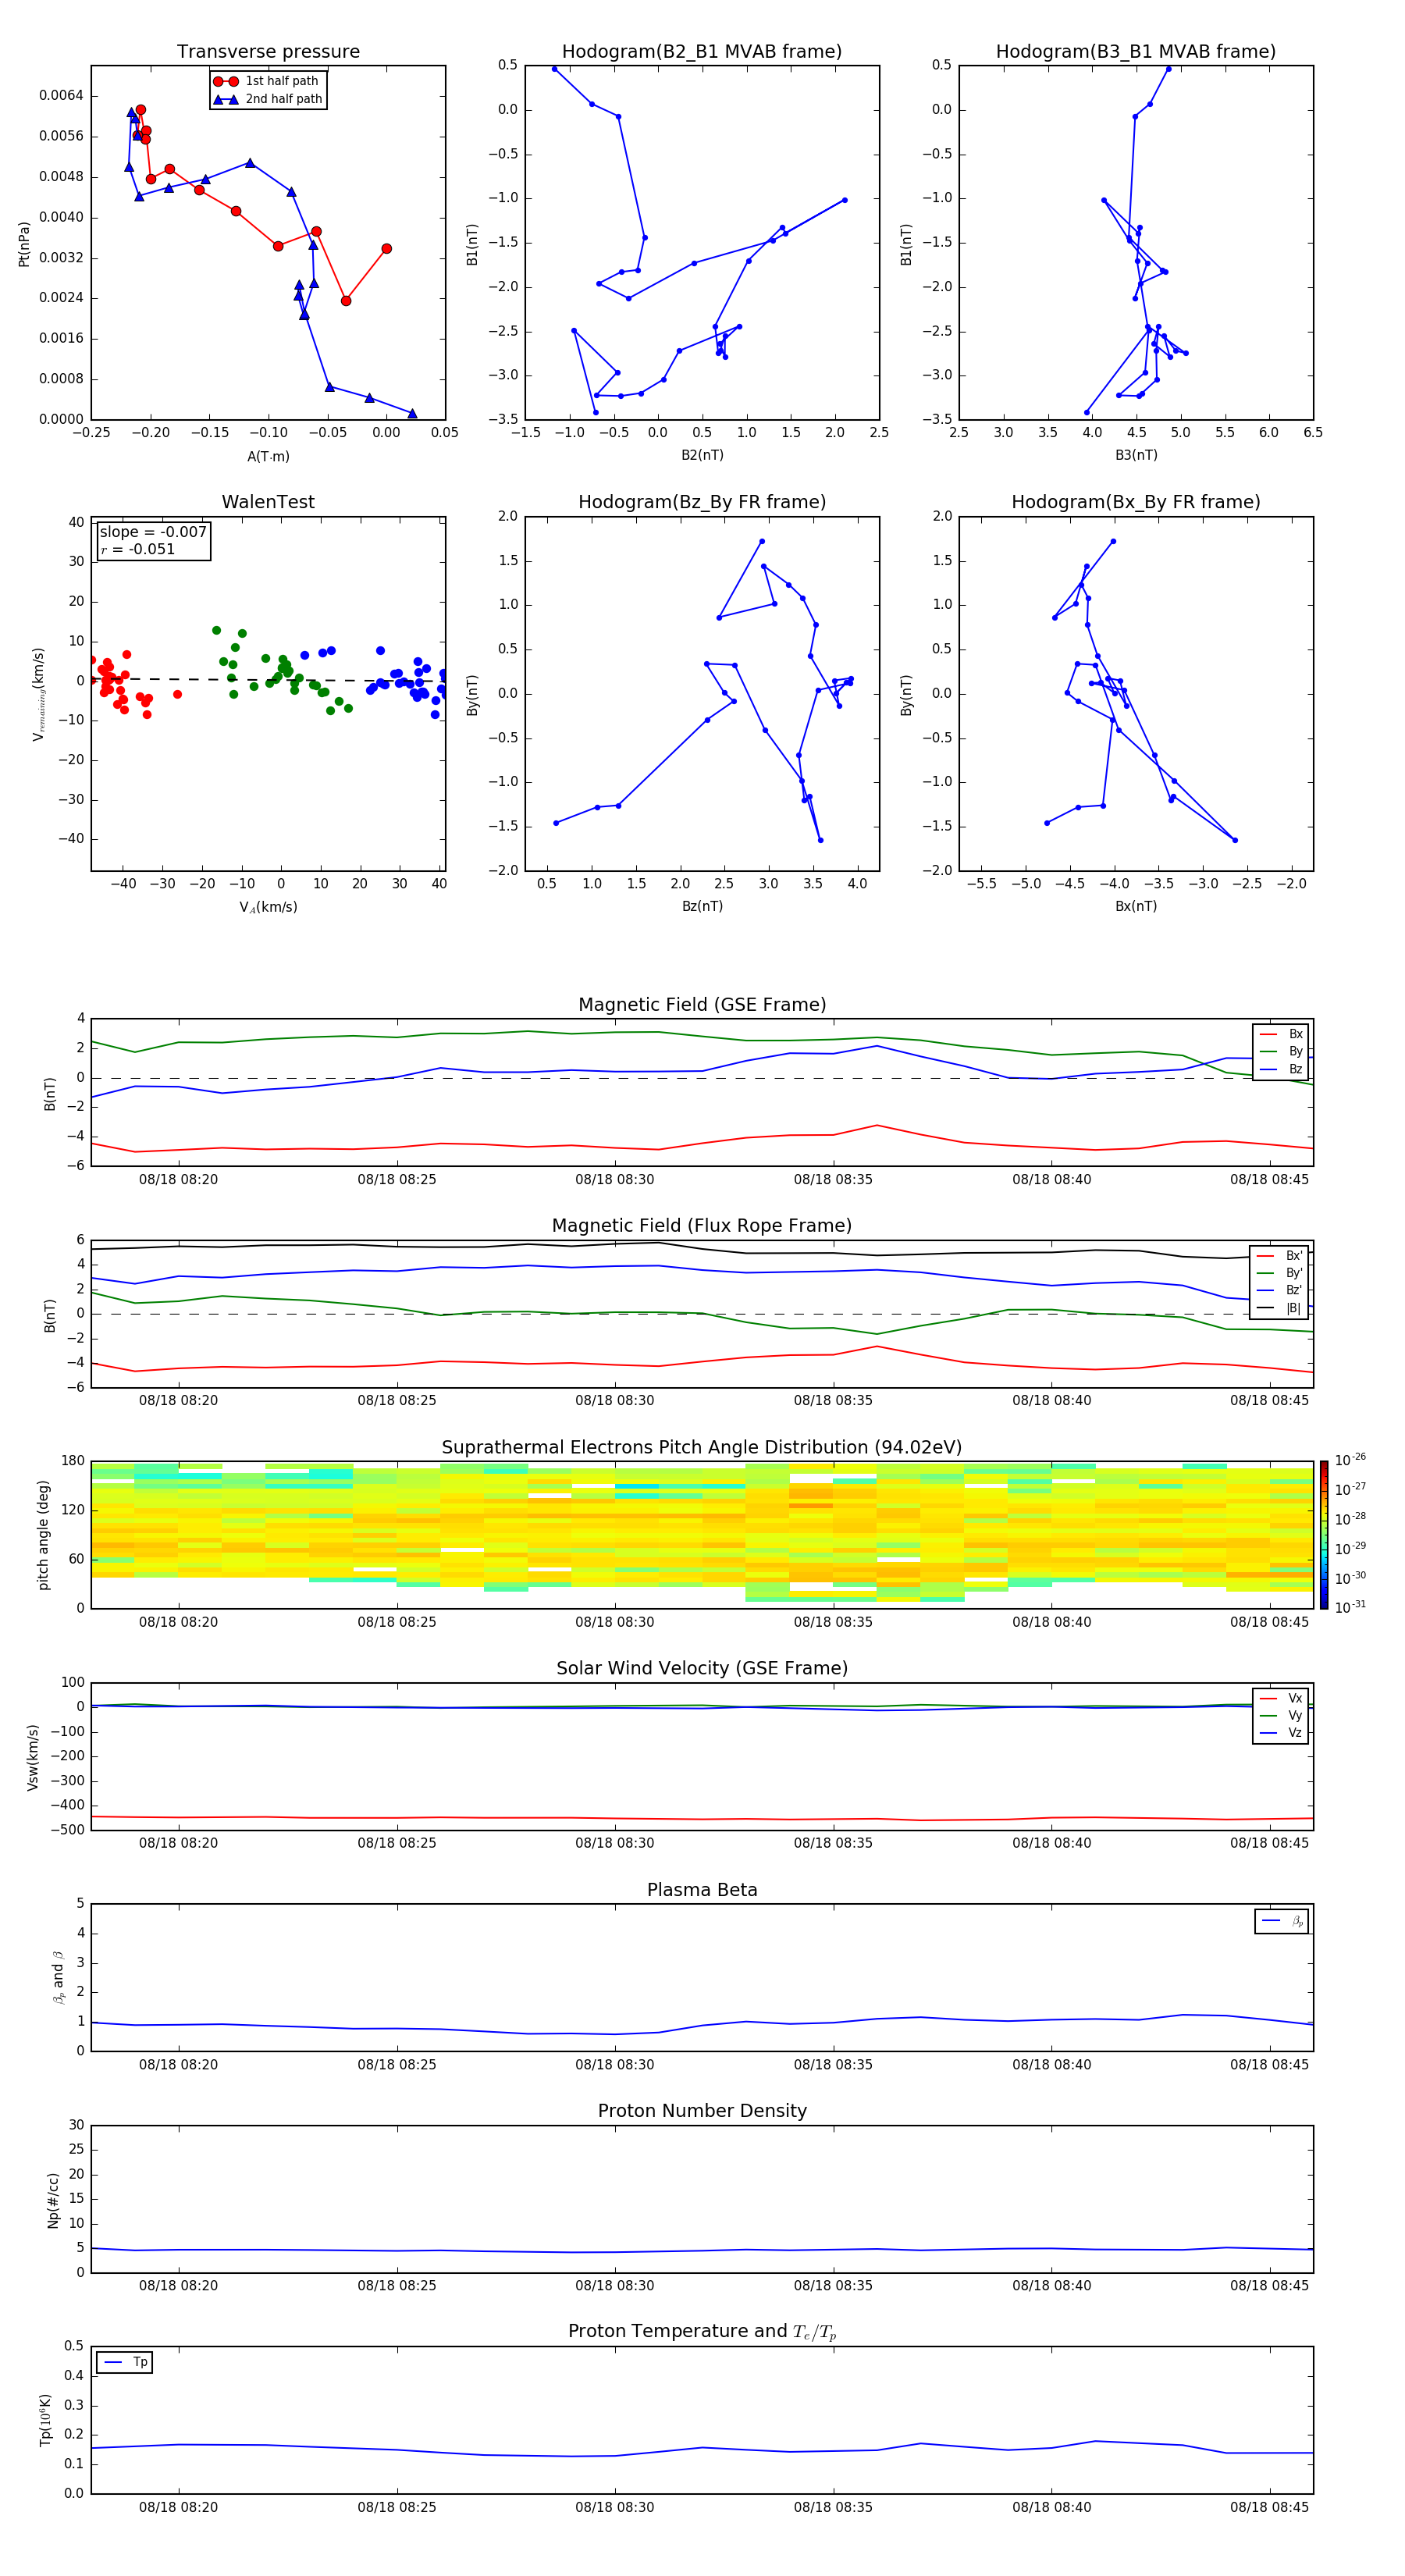
Task: Click 'Bz' legend entry in GSE magnetic field
Action: [x=1281, y=1070]
